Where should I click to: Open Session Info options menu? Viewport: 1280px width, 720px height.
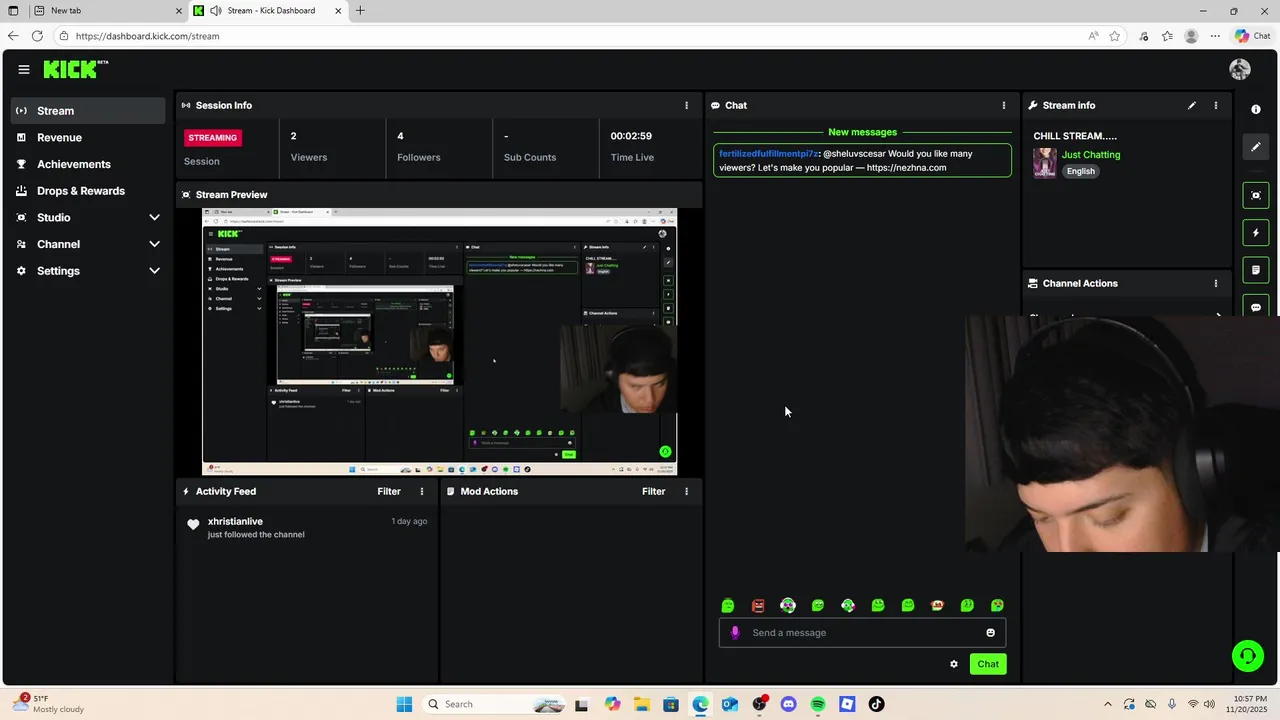[686, 105]
